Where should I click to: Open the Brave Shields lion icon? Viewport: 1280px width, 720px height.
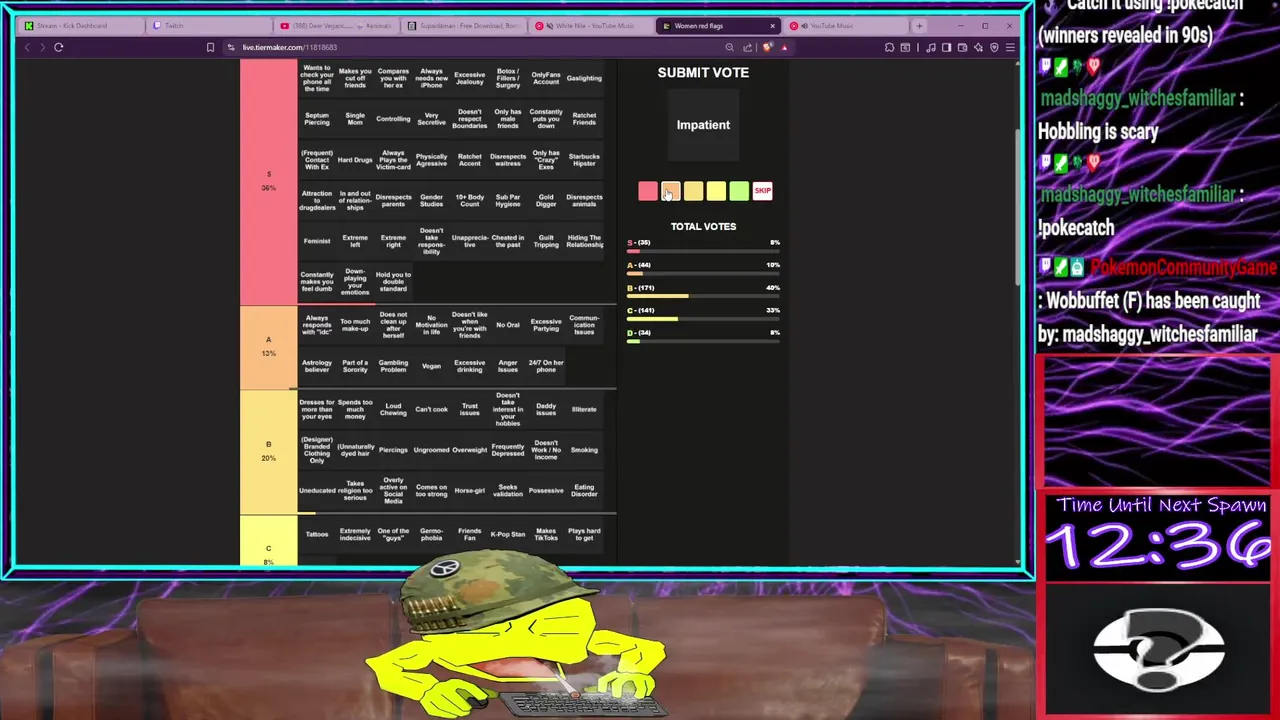(767, 47)
